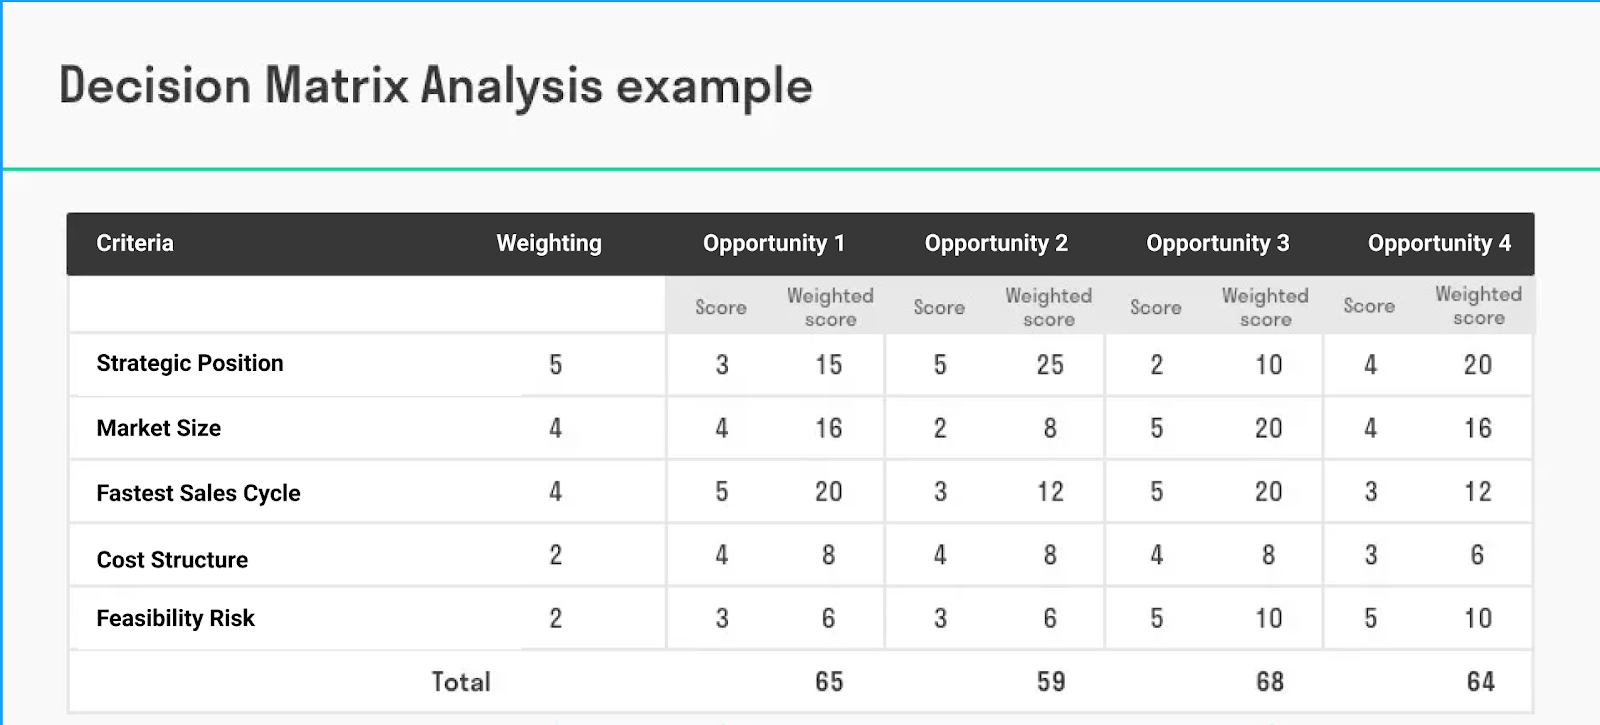Click Opportunity 2 Strategic Position weighted score 25

tap(1050, 365)
